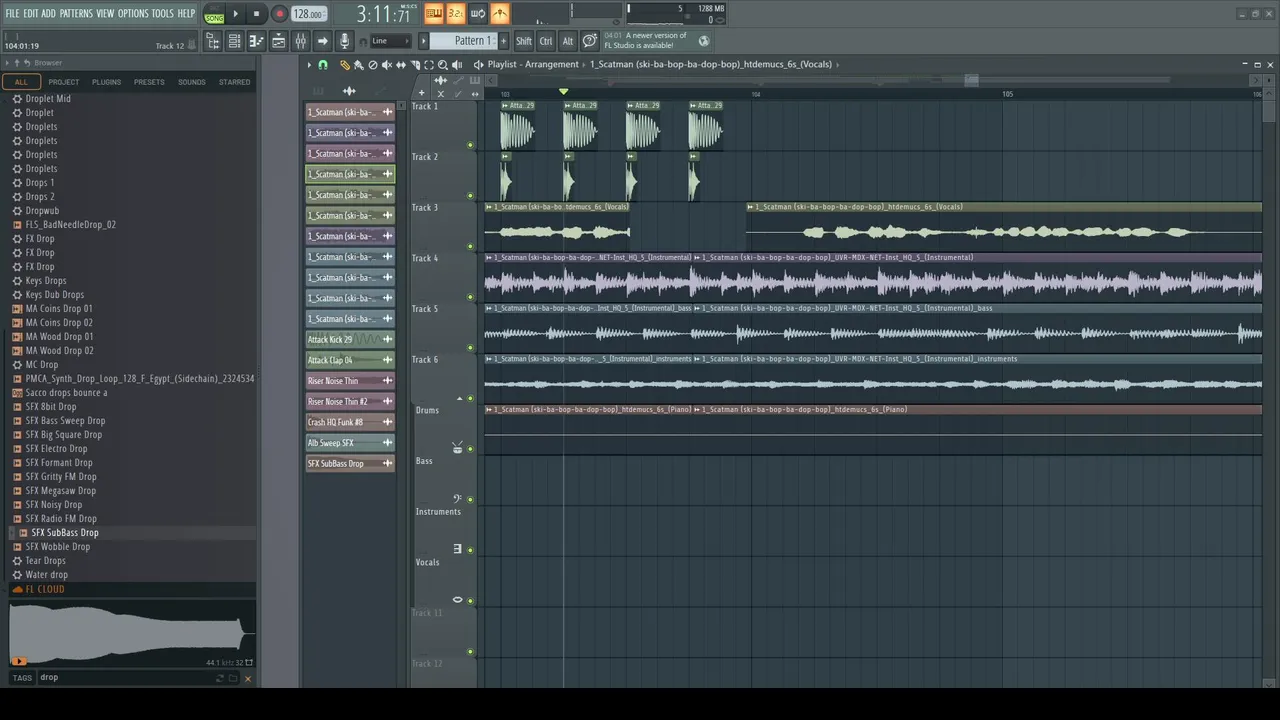Click the playhead marker on the timeline

563,92
